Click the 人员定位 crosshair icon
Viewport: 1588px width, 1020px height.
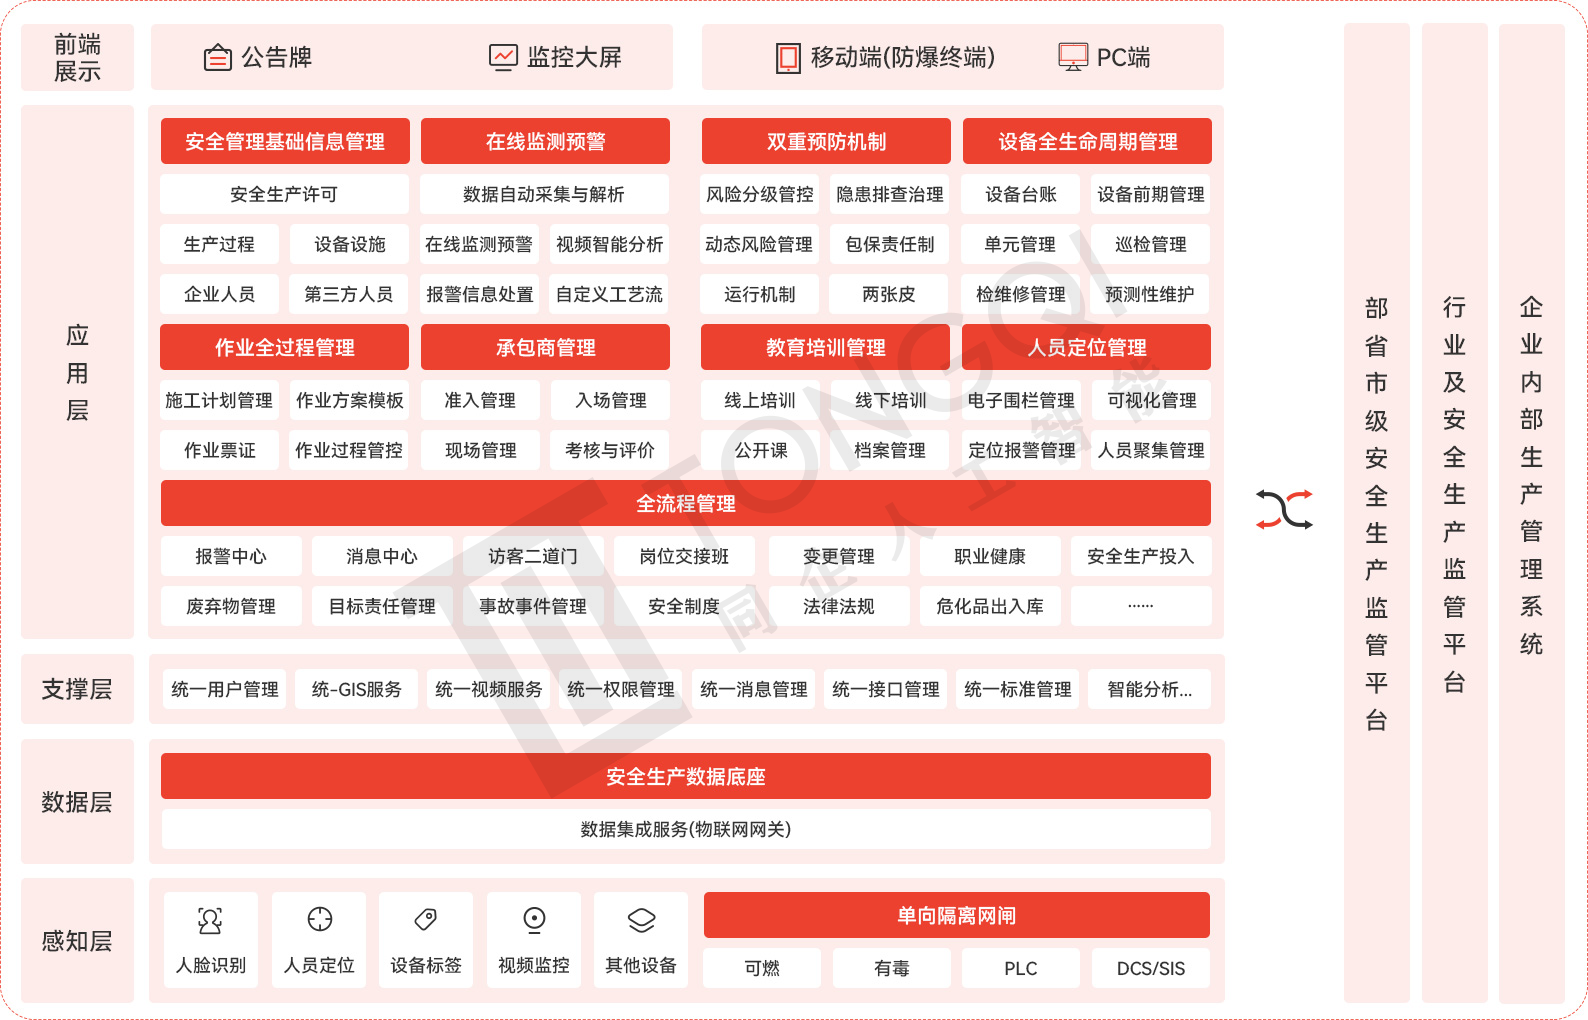(x=319, y=919)
